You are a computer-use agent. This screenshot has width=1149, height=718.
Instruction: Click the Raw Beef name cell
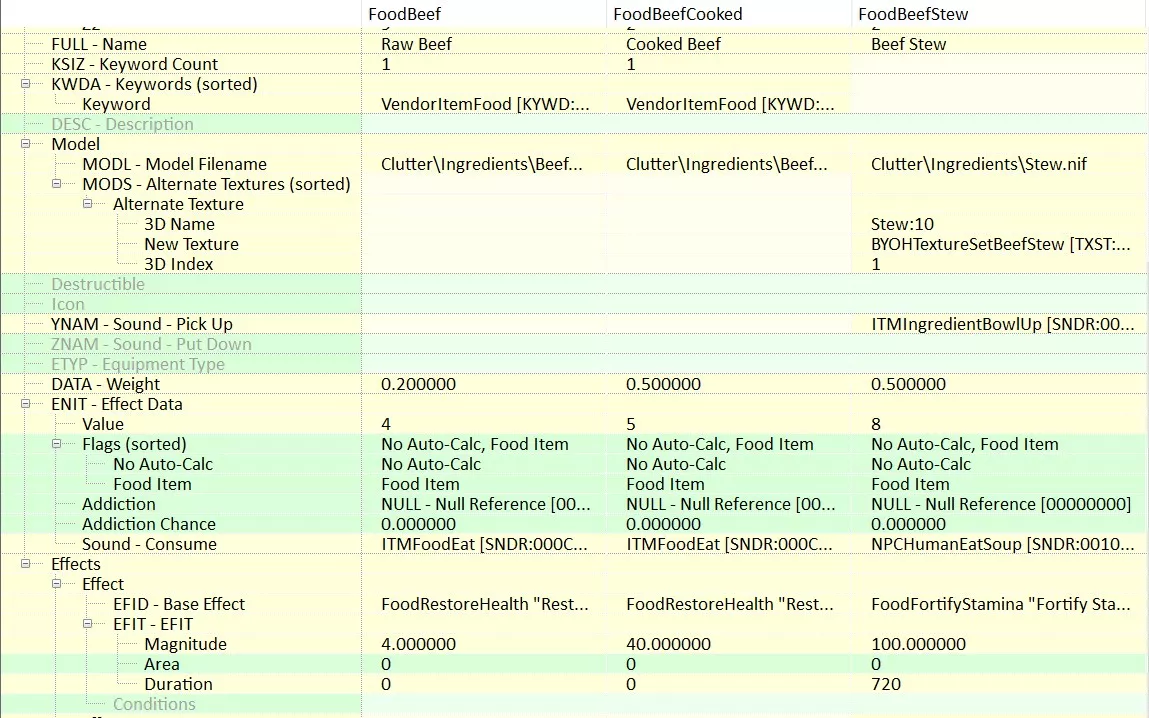coord(416,44)
